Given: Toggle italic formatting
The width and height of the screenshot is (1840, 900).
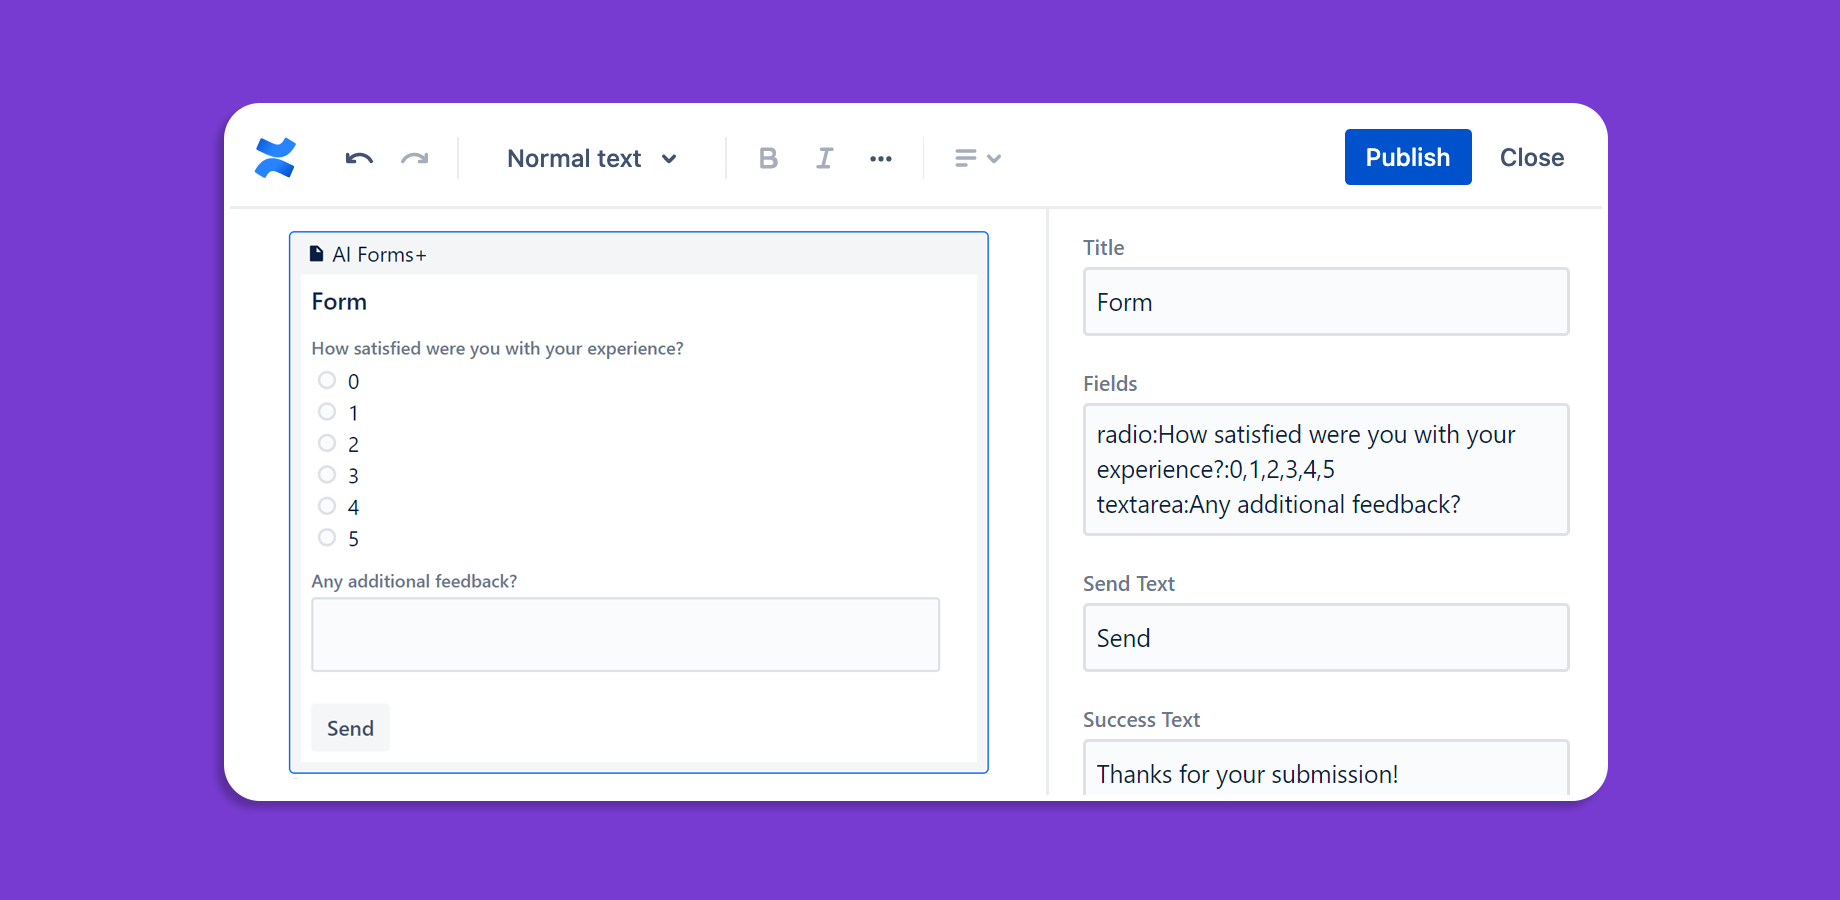Looking at the screenshot, I should [x=824, y=158].
